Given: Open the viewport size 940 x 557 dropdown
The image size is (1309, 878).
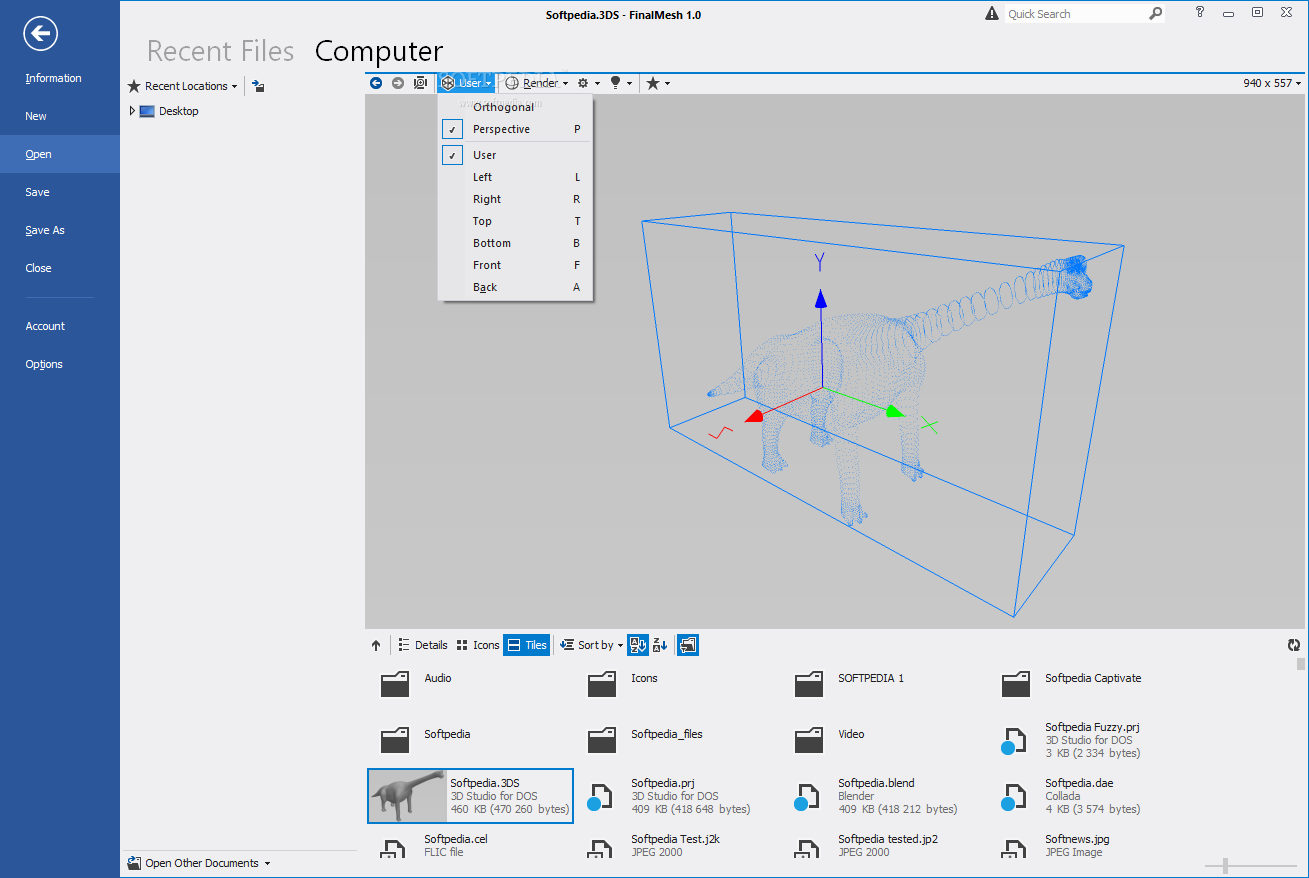Looking at the screenshot, I should (x=1273, y=83).
